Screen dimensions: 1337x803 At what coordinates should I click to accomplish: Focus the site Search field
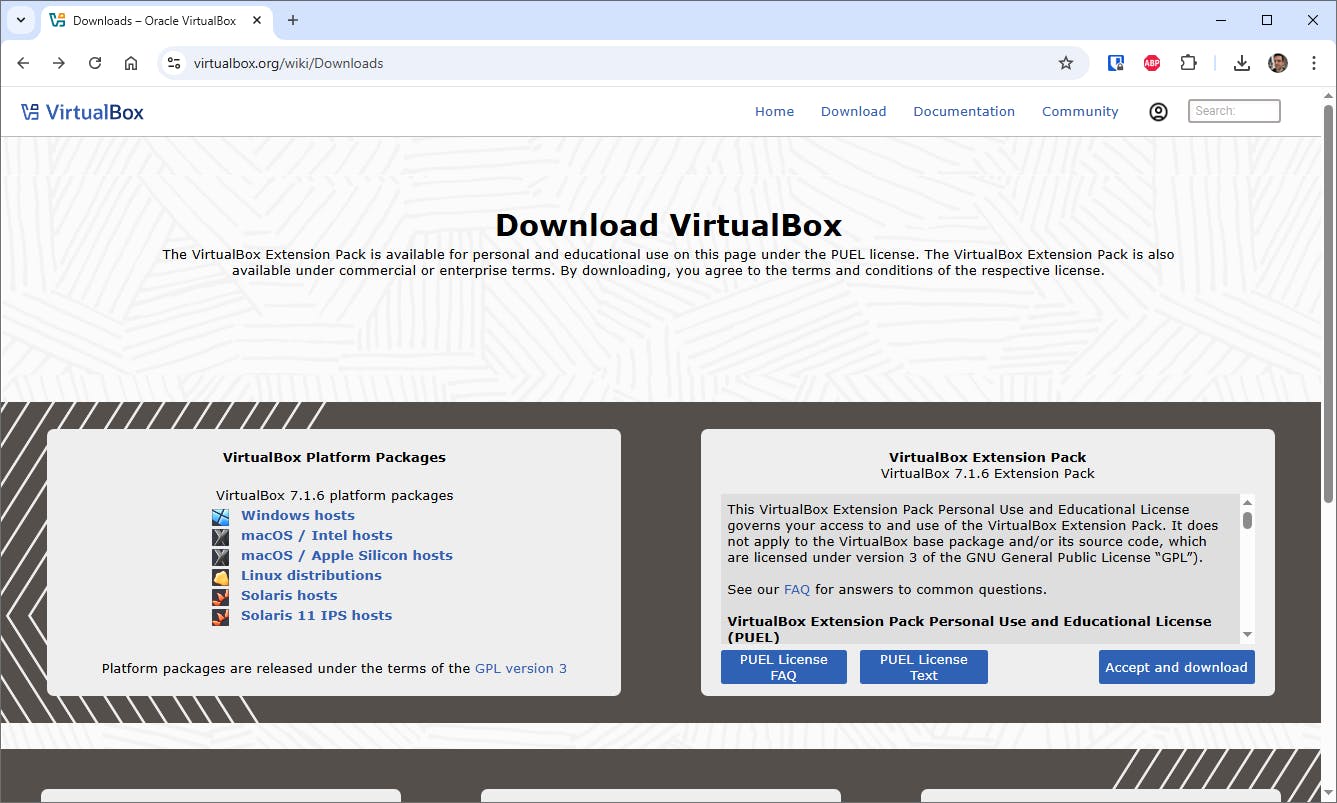(1234, 111)
